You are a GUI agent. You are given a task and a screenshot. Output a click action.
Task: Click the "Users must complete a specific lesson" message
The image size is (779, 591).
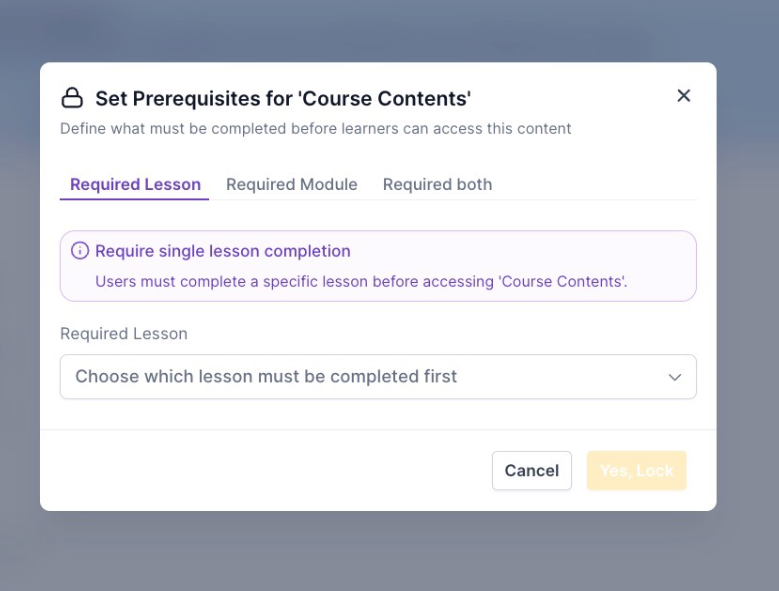pos(361,281)
